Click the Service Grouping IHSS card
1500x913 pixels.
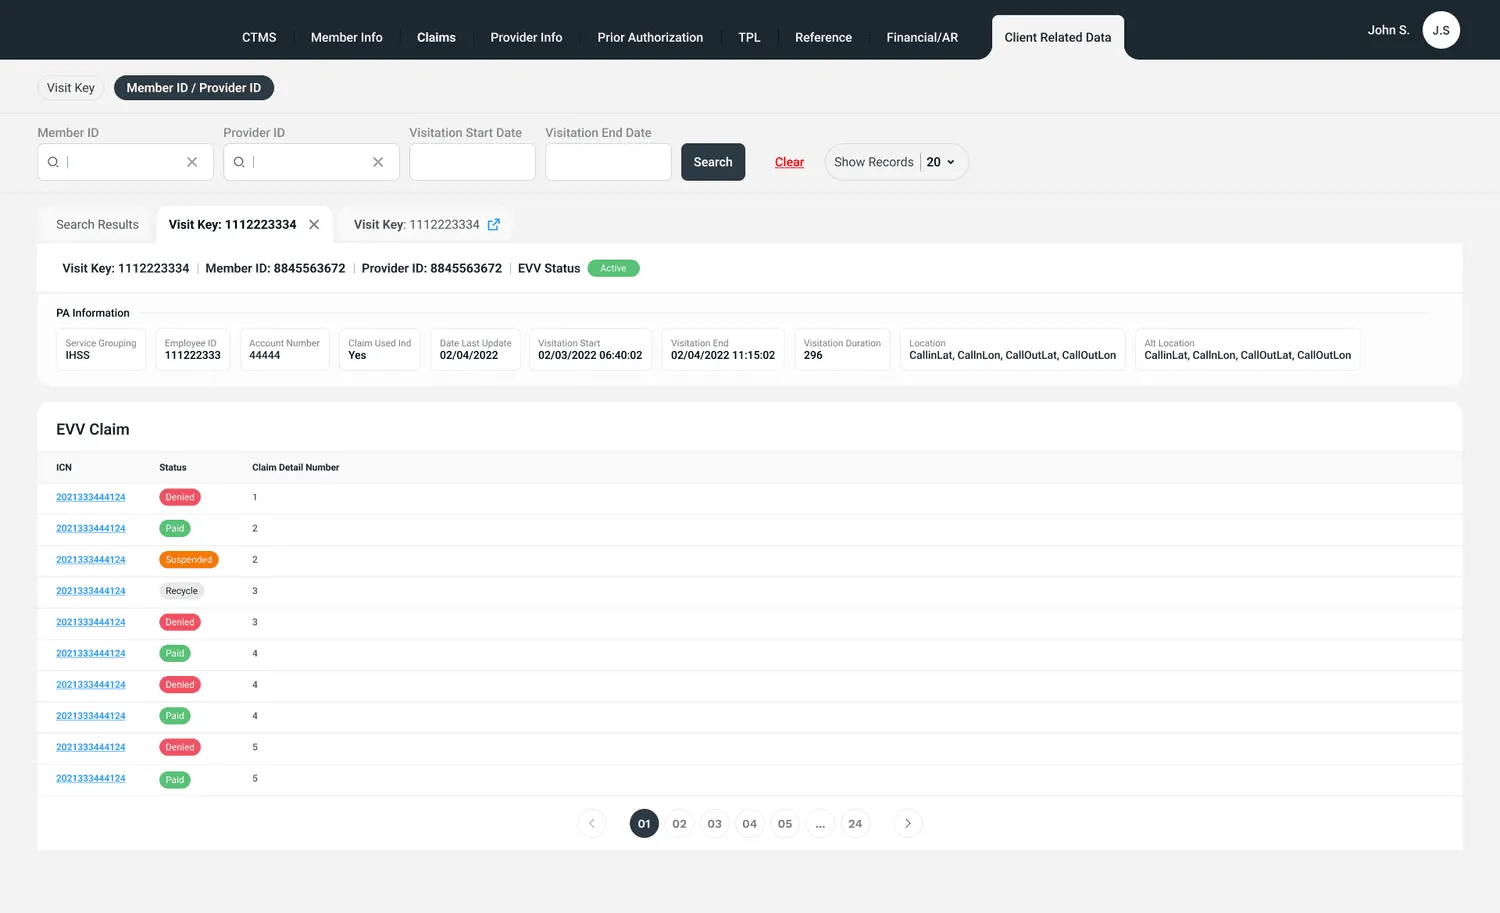pos(101,350)
